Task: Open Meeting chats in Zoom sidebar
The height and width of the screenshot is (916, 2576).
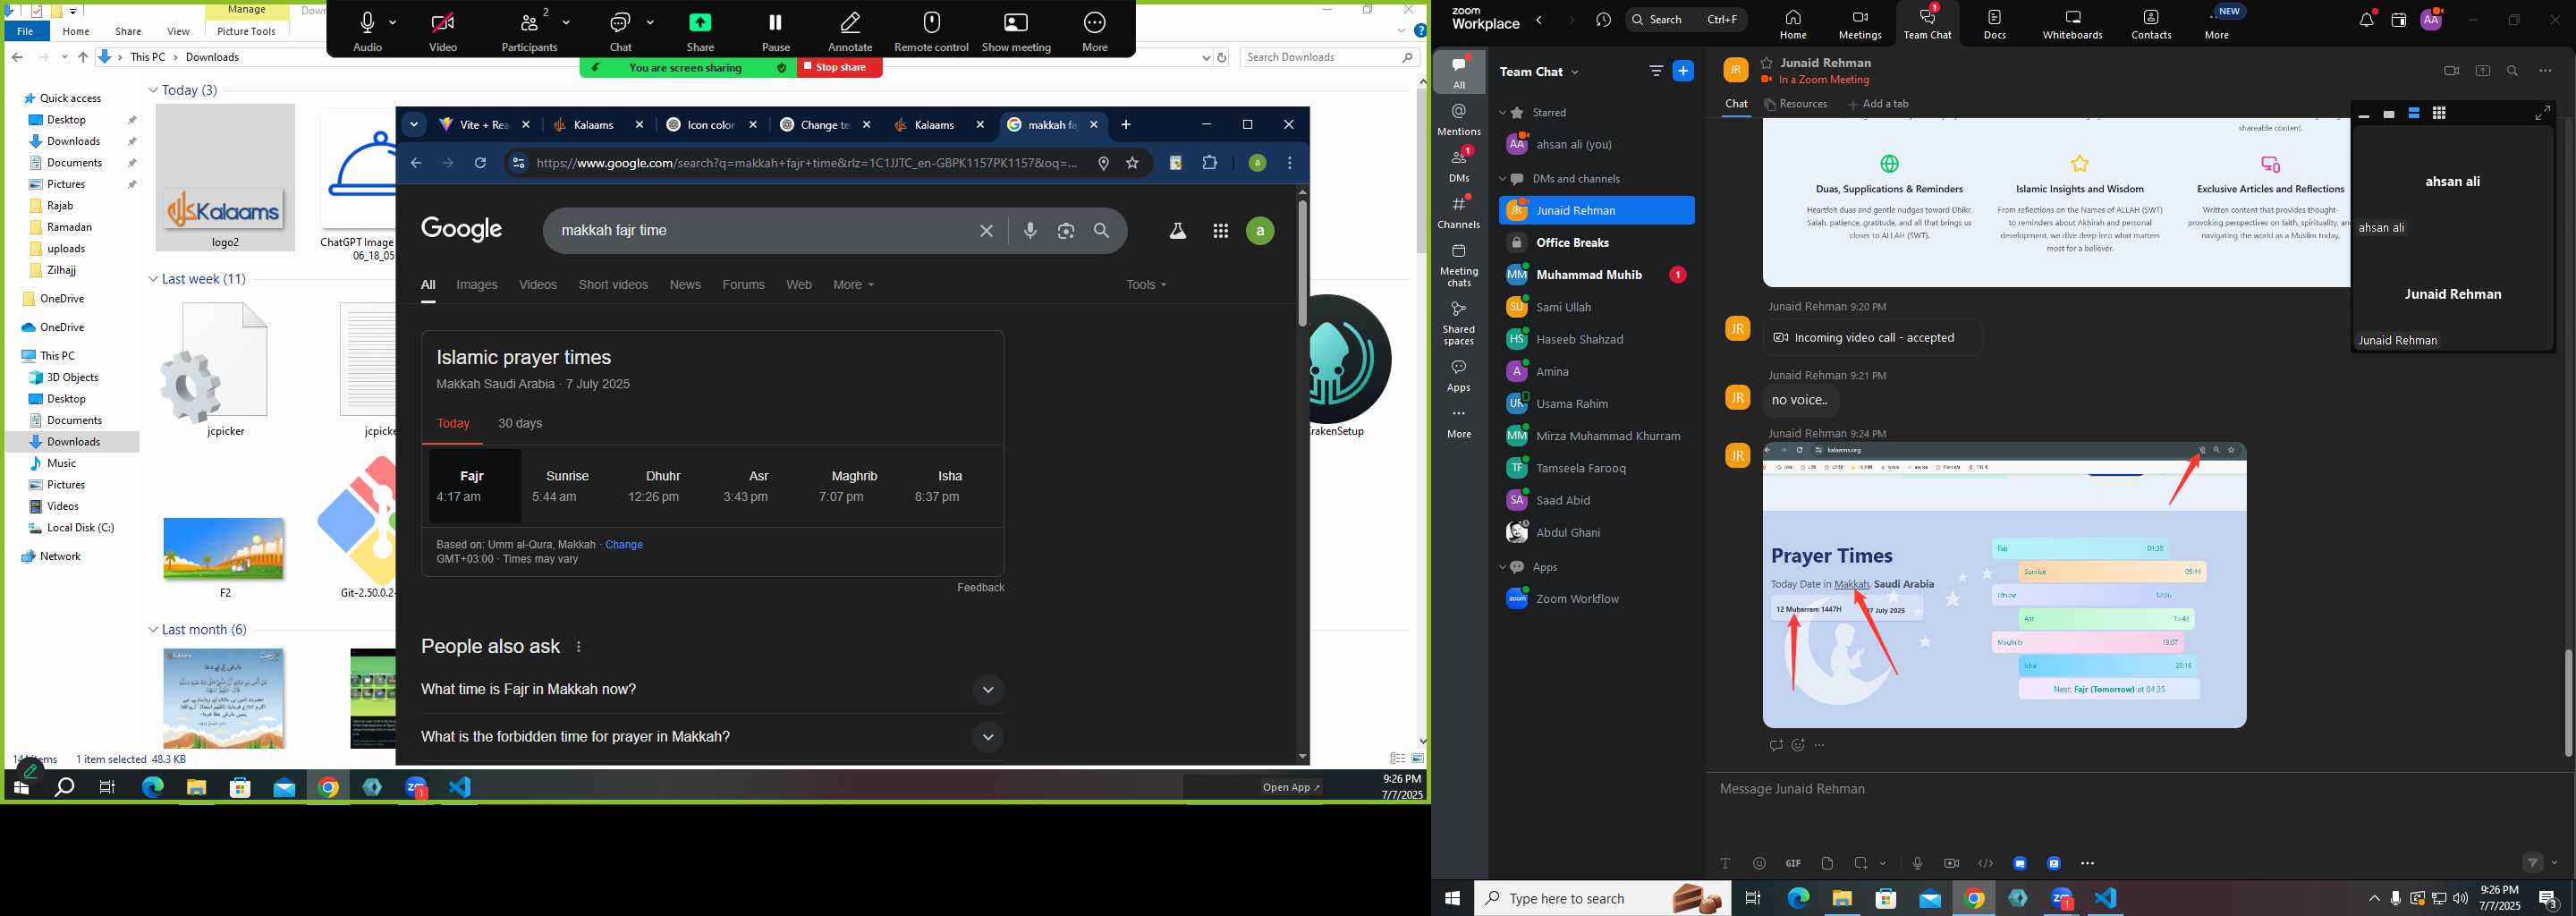Action: (x=1459, y=264)
